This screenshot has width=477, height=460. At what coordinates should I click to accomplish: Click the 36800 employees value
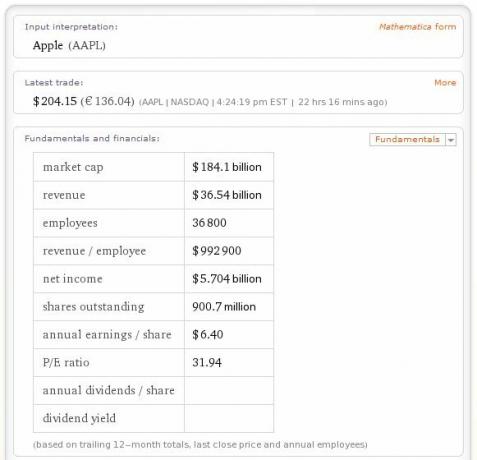tap(209, 223)
